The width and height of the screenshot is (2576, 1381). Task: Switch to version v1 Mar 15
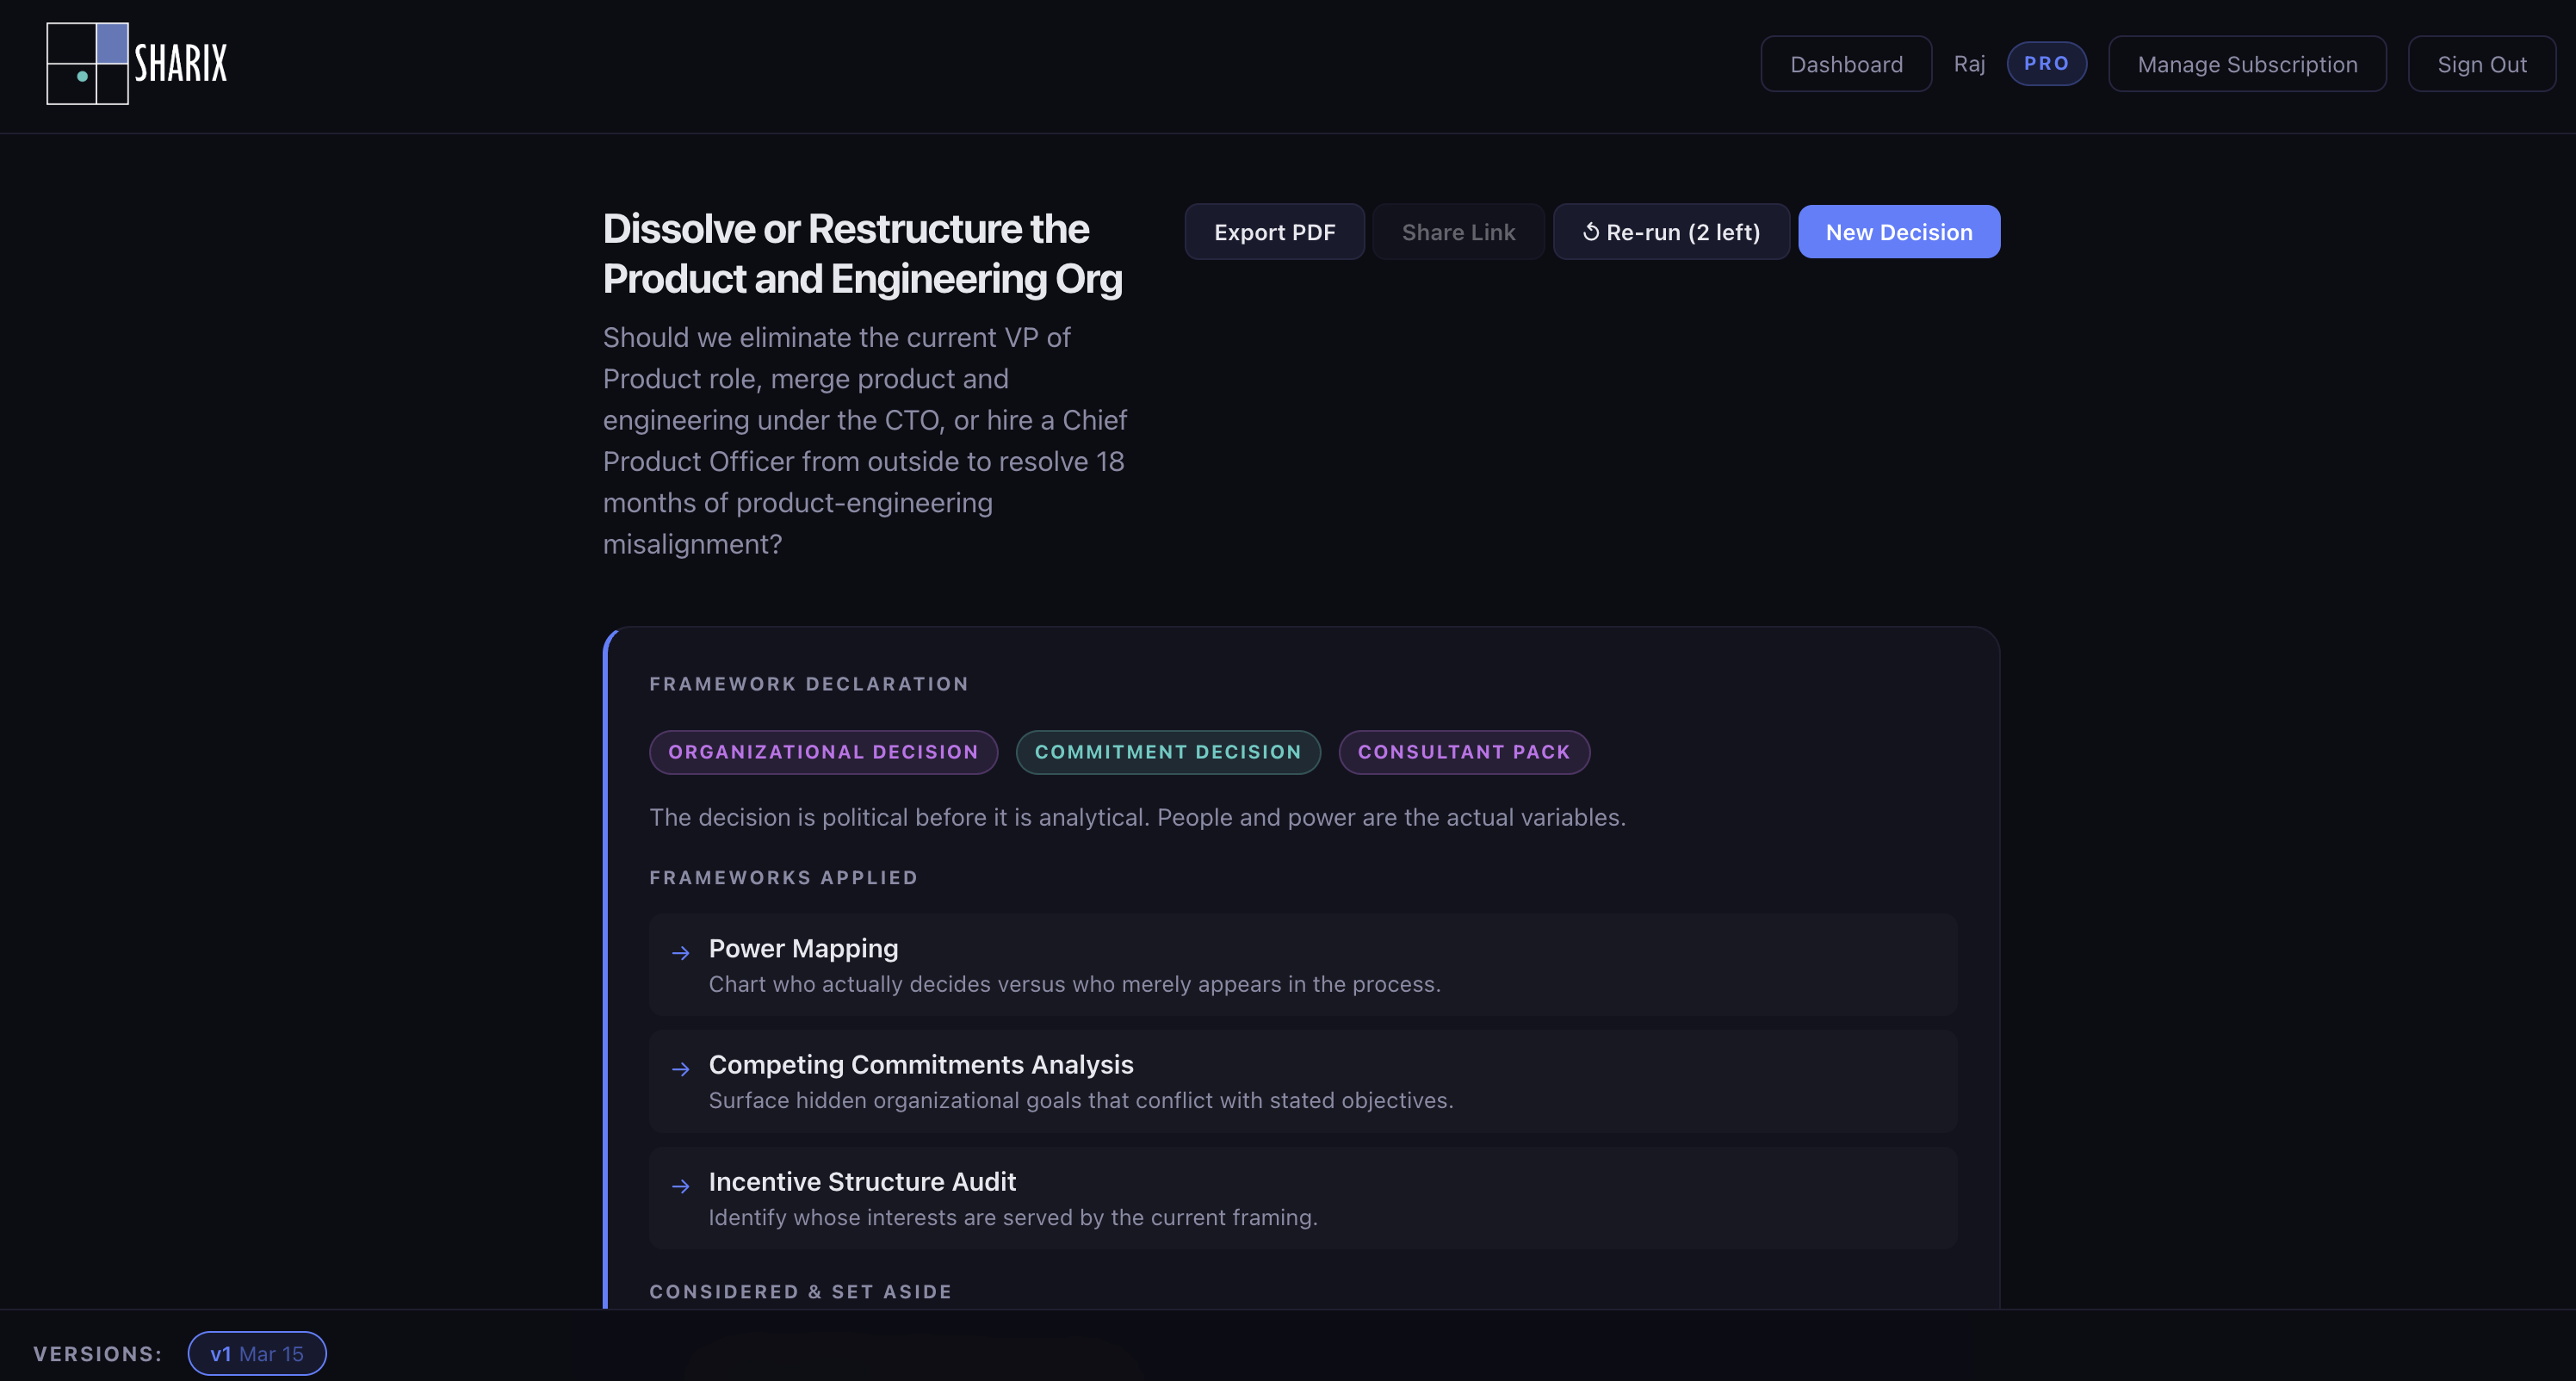pos(257,1353)
